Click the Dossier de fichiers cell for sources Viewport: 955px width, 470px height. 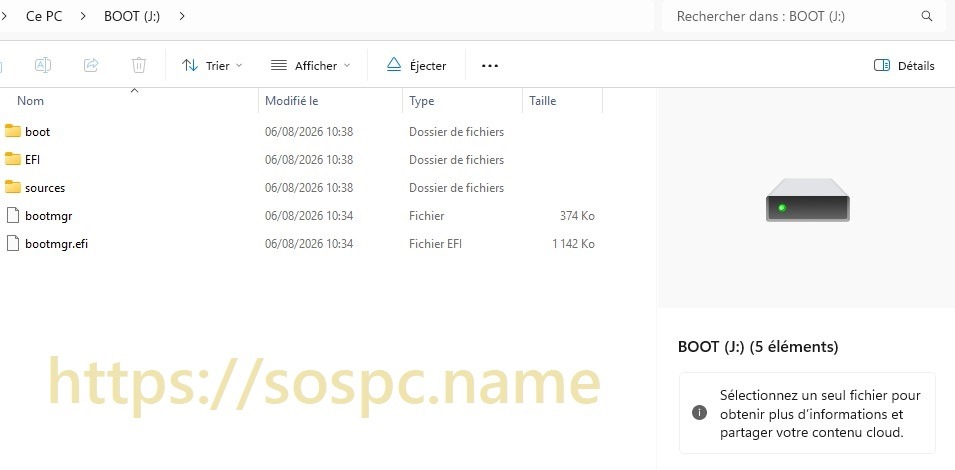pyautogui.click(x=457, y=188)
